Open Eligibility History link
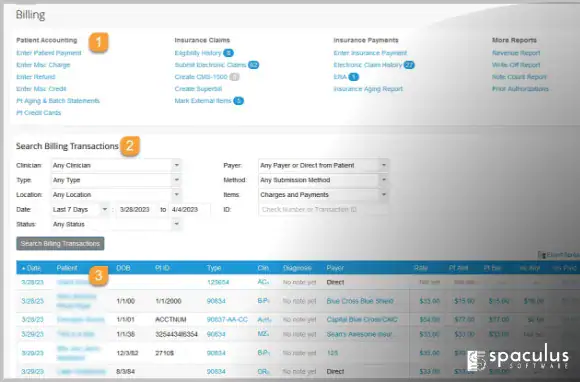 click(198, 53)
